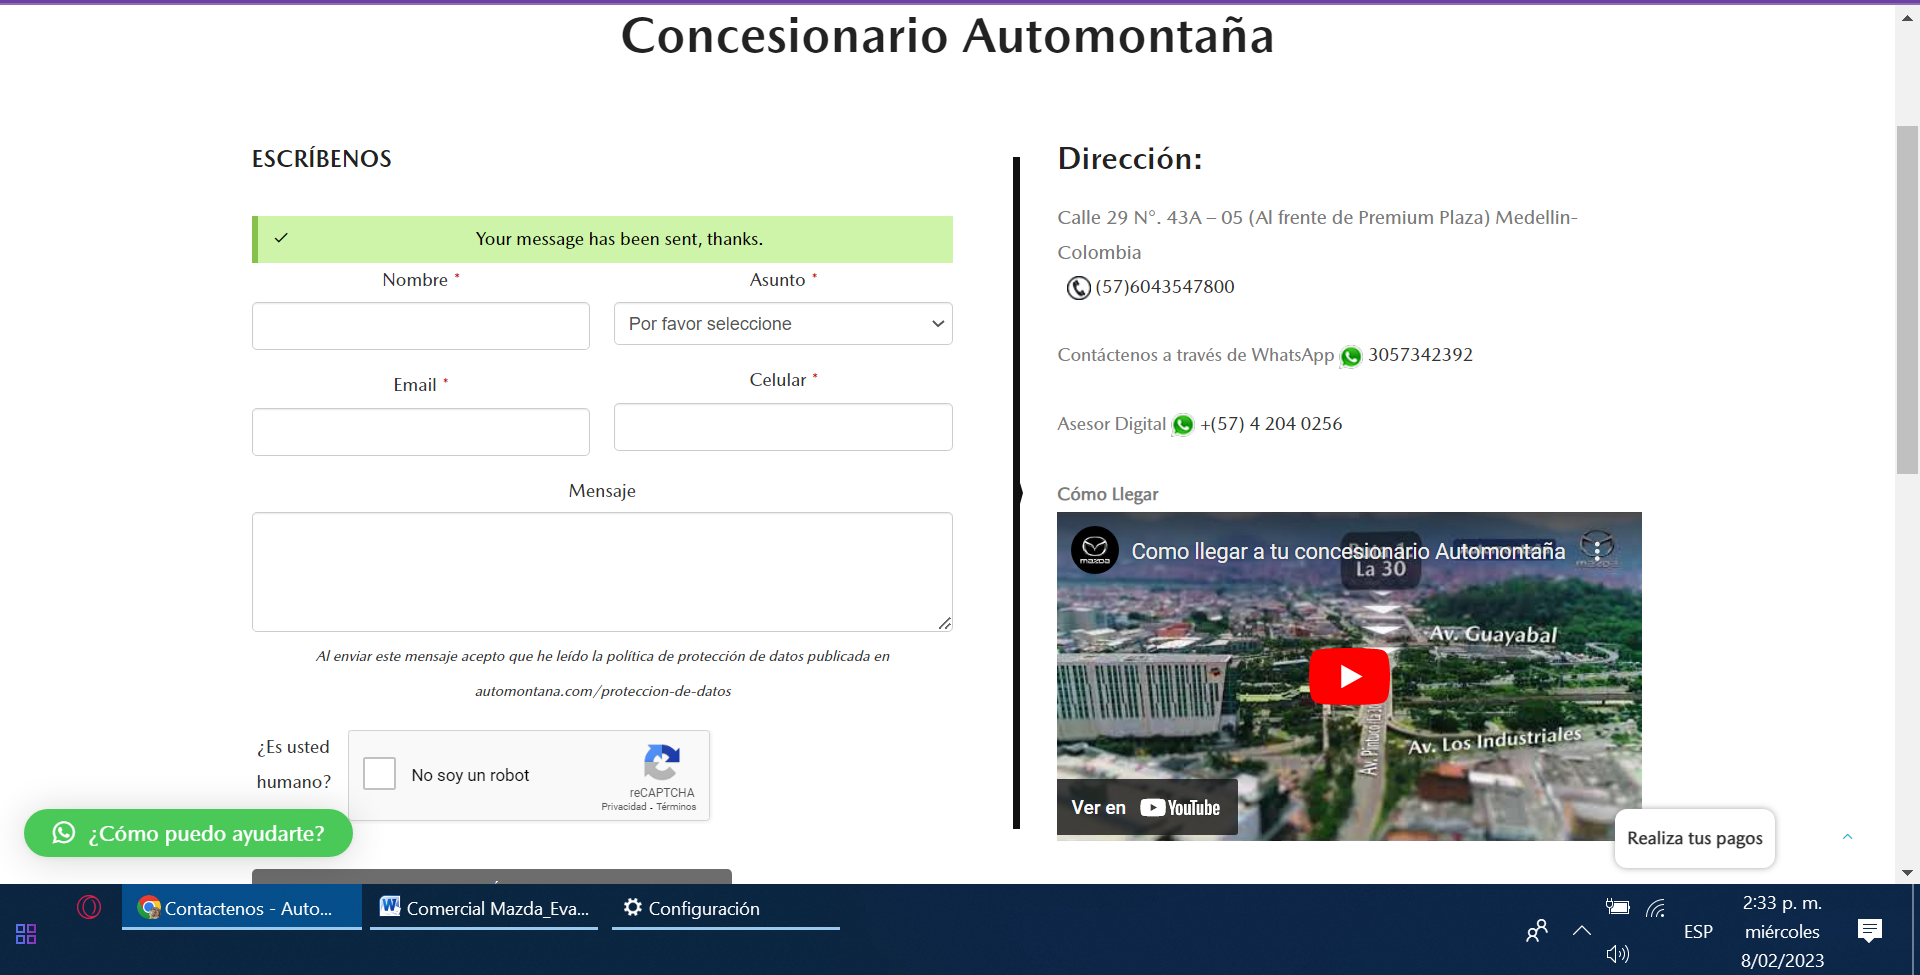Click the Email input field

coord(421,432)
